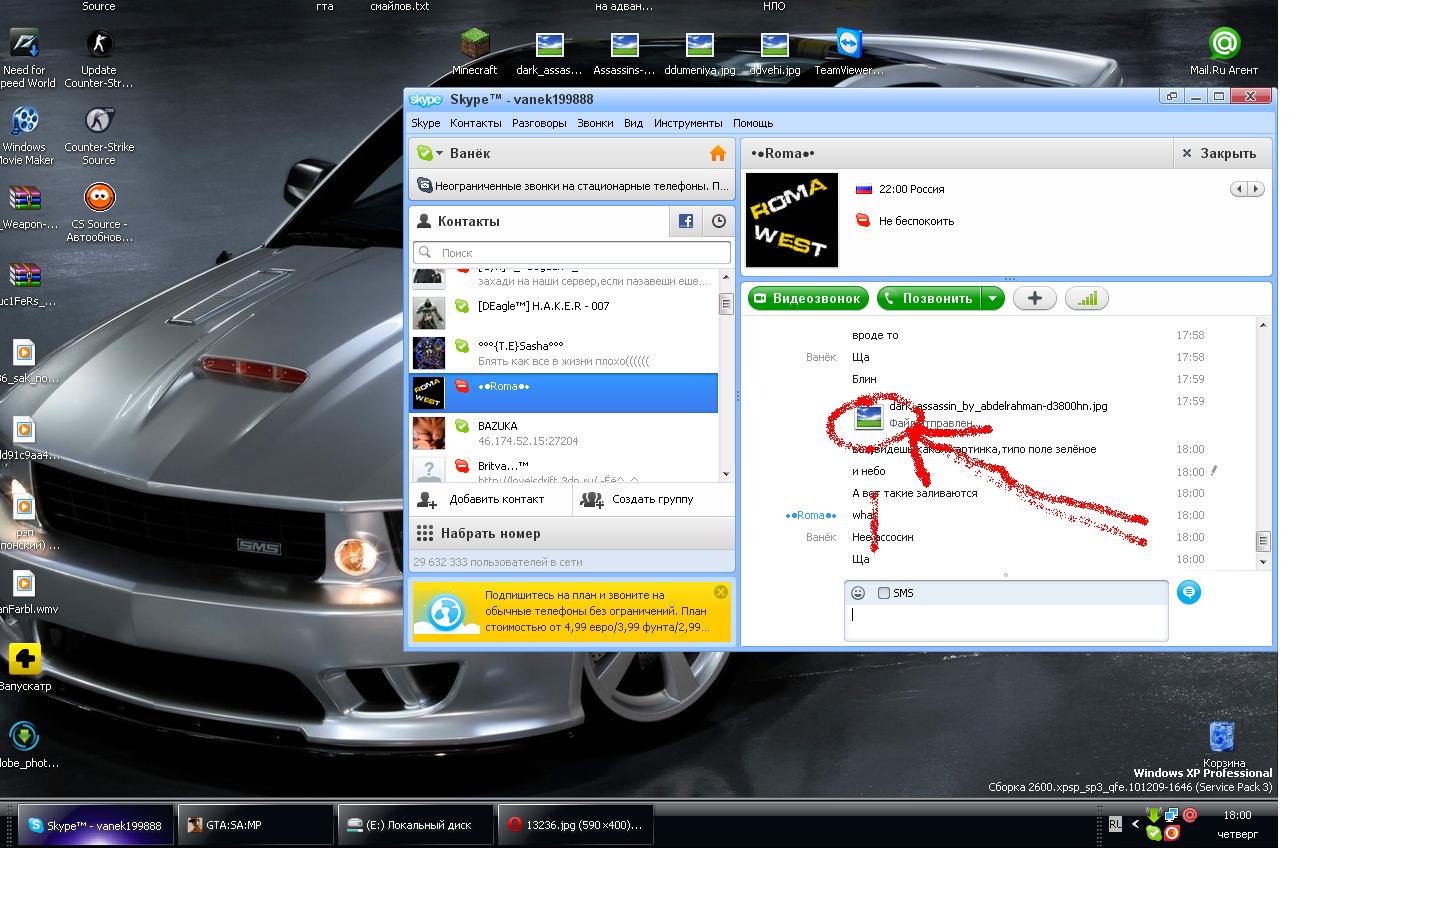The height and width of the screenshot is (900, 1440).
Task: Click Закрыть to close the conversation
Action: (1219, 153)
